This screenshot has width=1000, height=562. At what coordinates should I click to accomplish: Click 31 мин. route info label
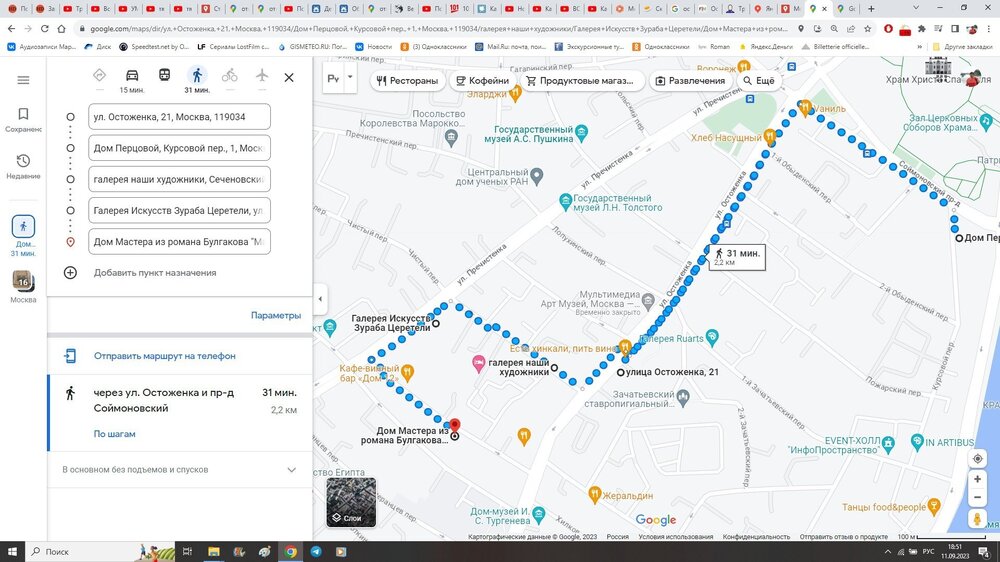tap(737, 257)
